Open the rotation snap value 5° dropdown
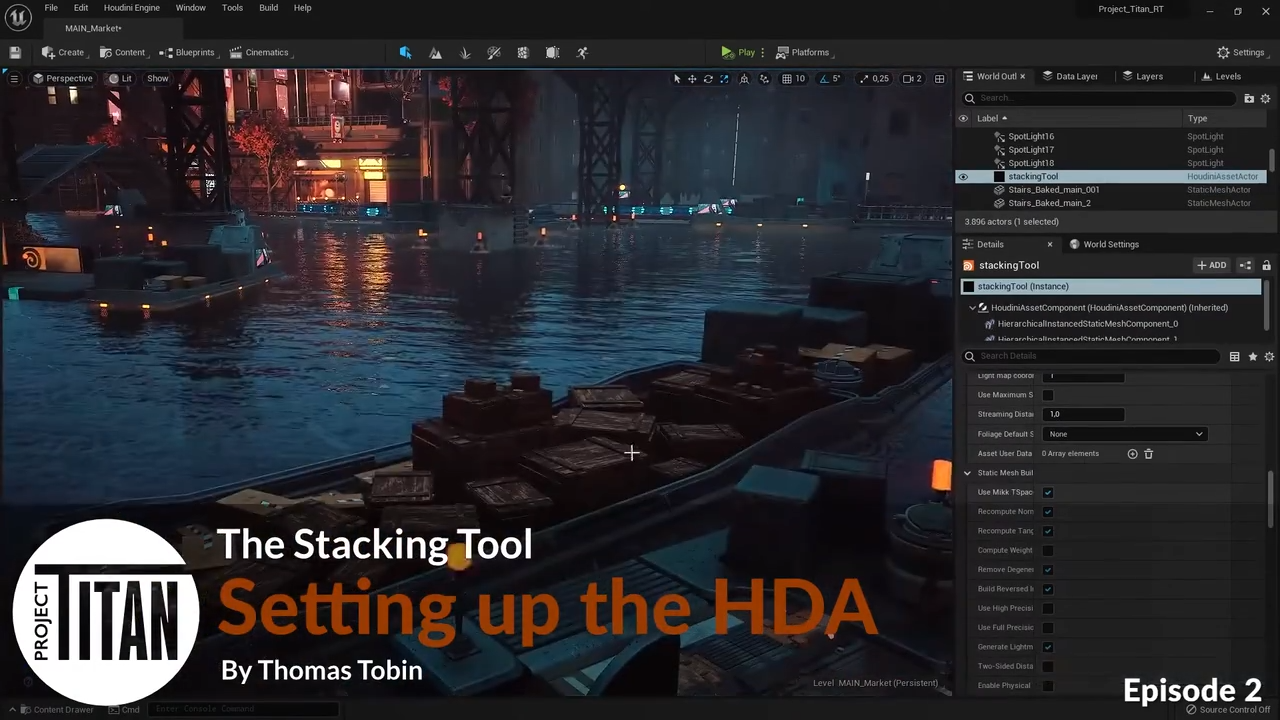 [837, 78]
